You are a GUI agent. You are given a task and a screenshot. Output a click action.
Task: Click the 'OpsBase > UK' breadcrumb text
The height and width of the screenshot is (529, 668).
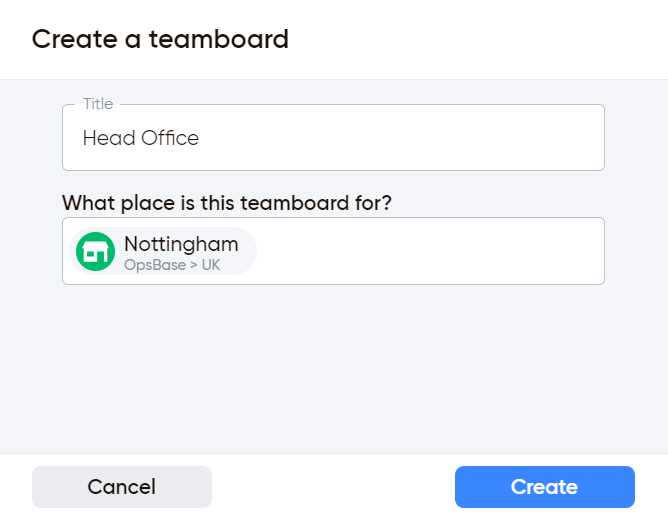[x=172, y=265]
